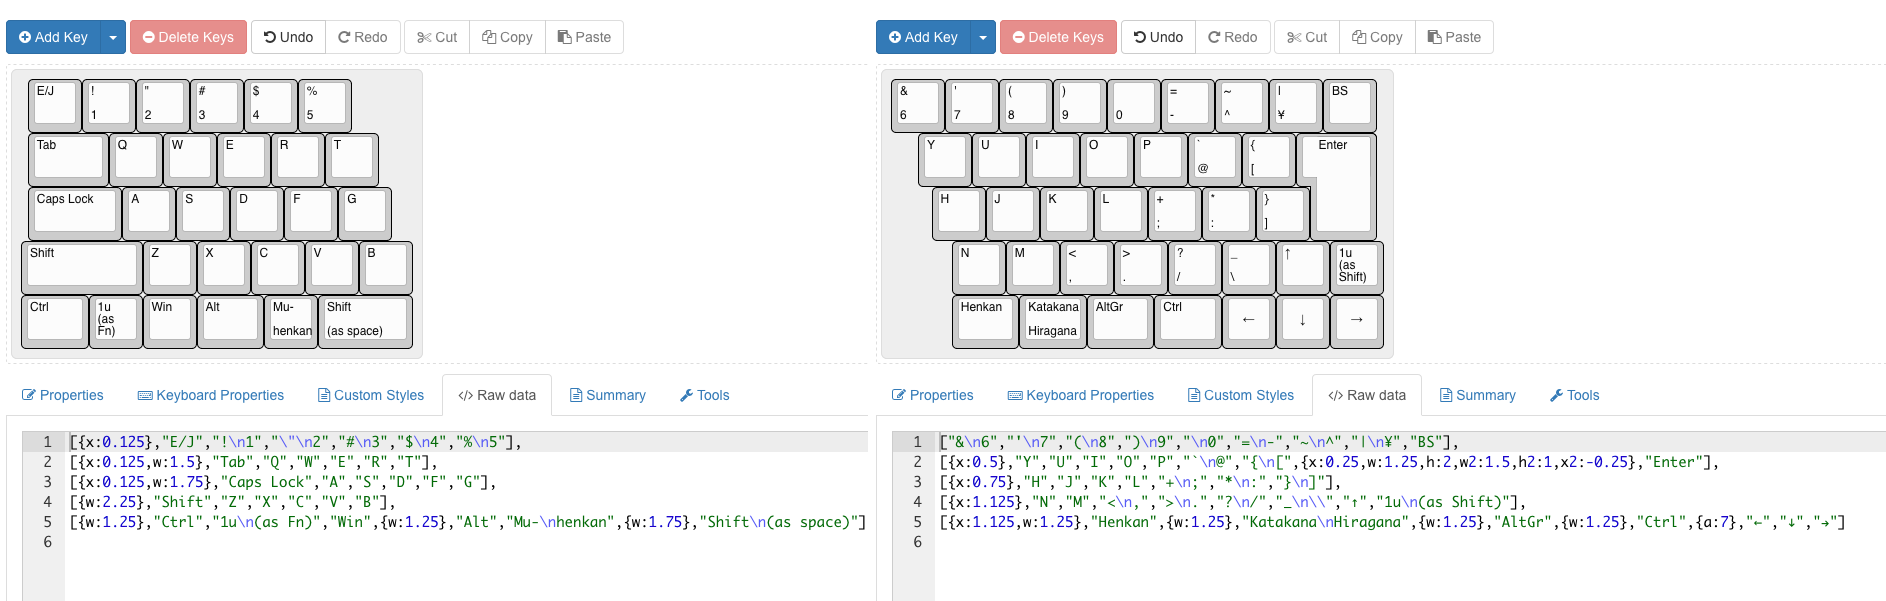Open Keyboard Properties tab in left editor
Image resolution: width=1886 pixels, height=601 pixels.
pyautogui.click(x=211, y=395)
